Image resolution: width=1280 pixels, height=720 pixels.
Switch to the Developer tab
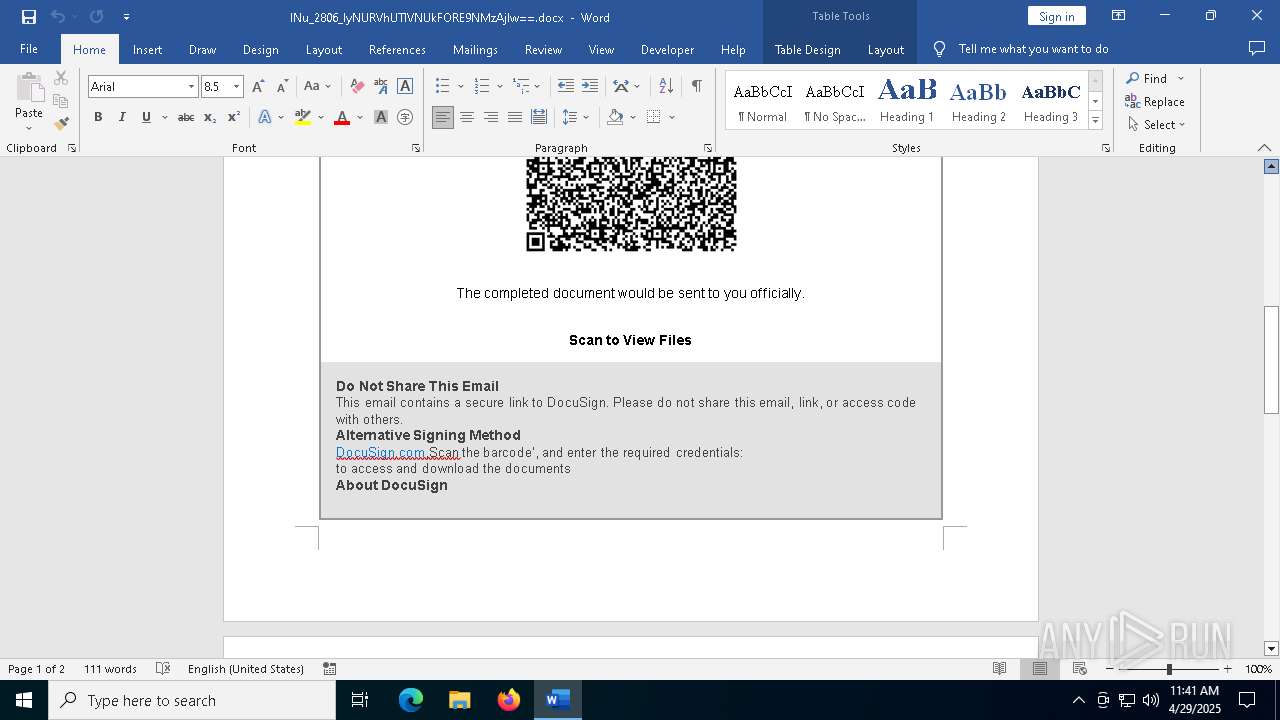(x=667, y=49)
